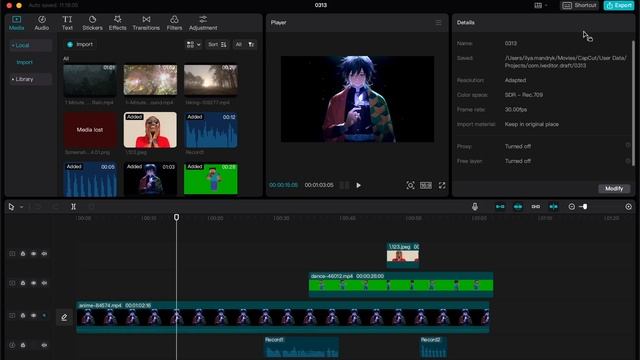
Task: Select the Media lost thumbnail
Action: tap(90, 130)
